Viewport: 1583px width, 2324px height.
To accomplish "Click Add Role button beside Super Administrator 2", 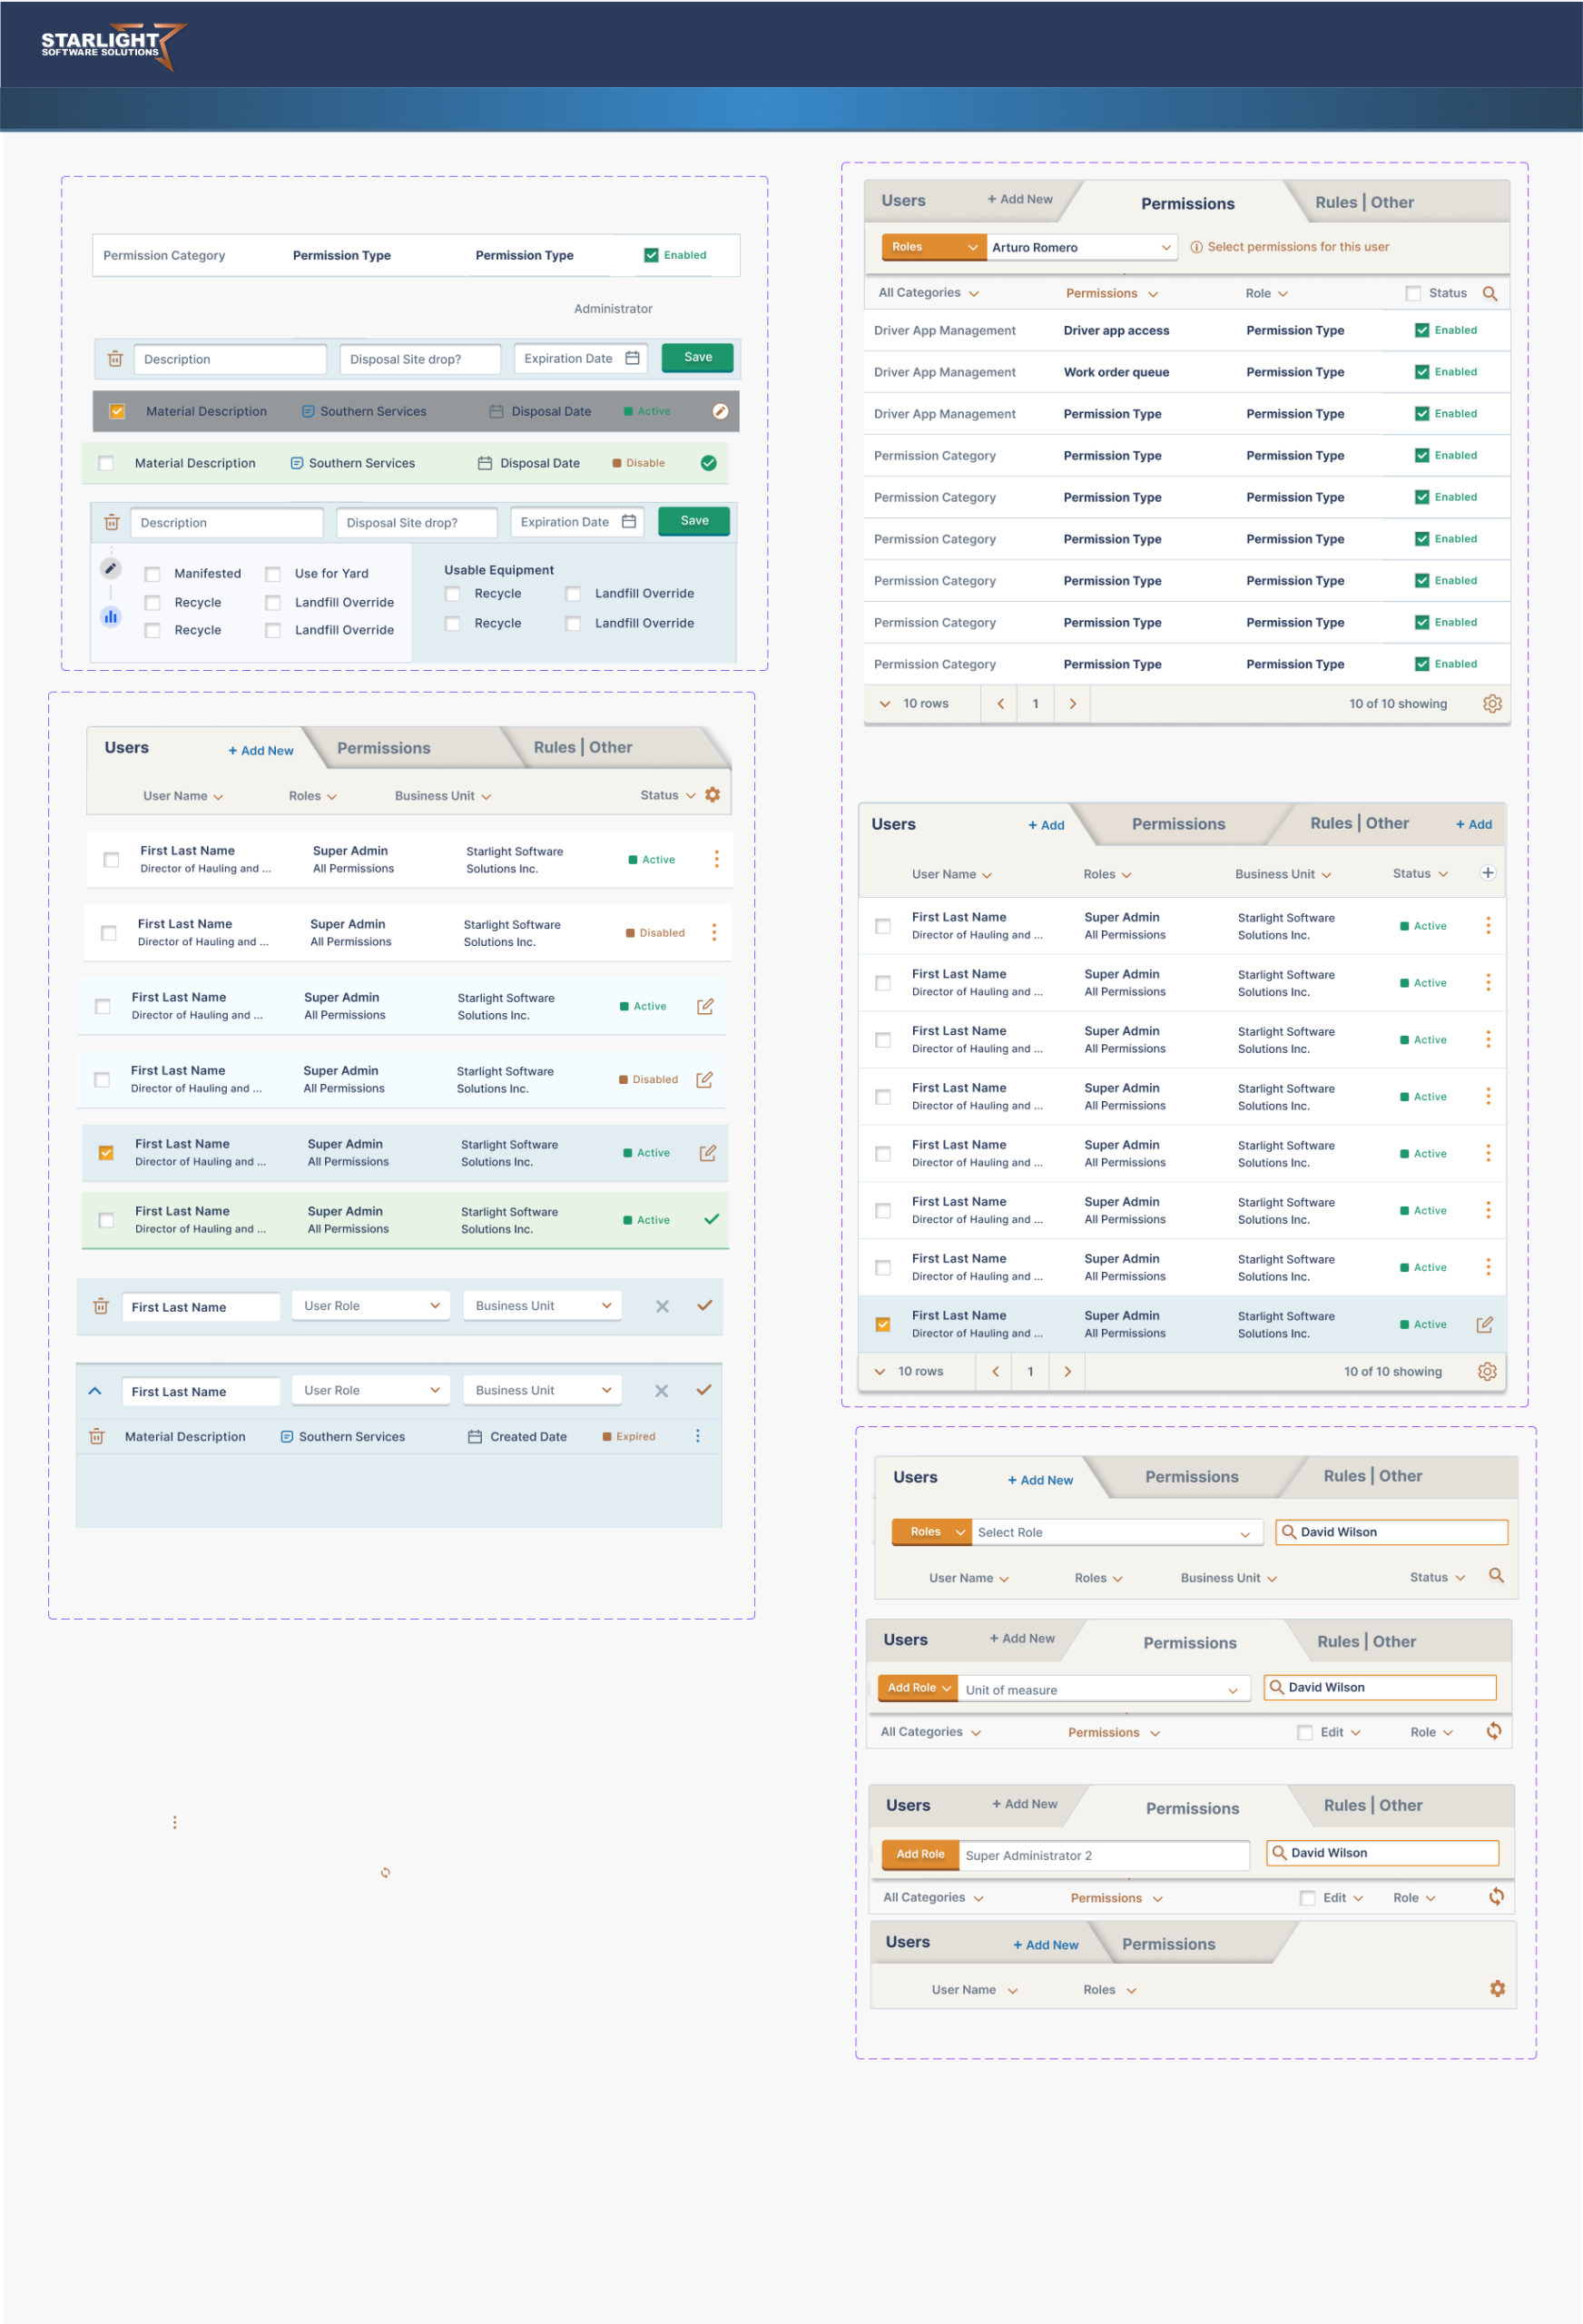I will (x=919, y=1854).
